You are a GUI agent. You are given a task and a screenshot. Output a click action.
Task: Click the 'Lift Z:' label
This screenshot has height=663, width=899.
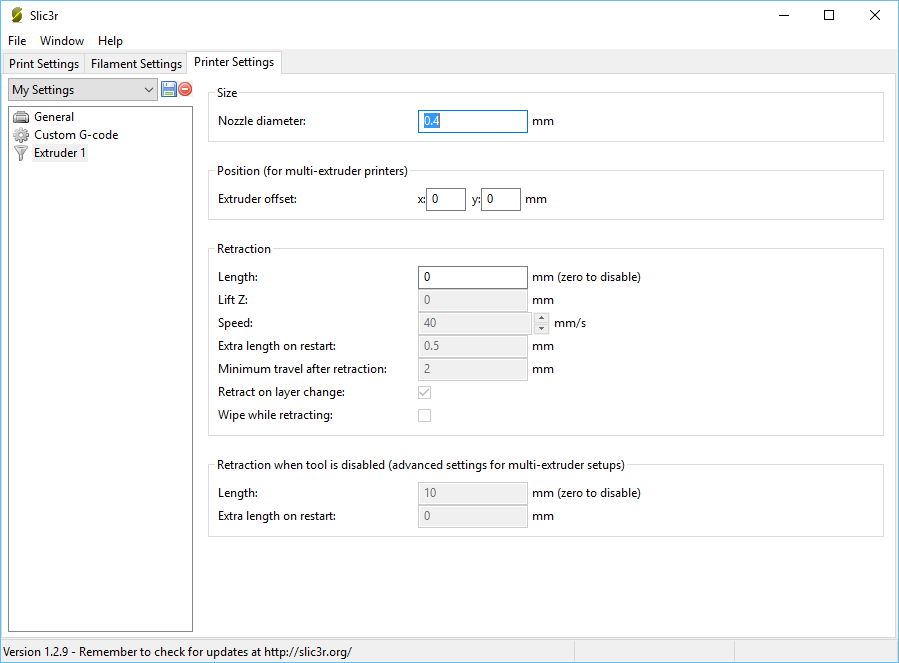click(x=233, y=300)
